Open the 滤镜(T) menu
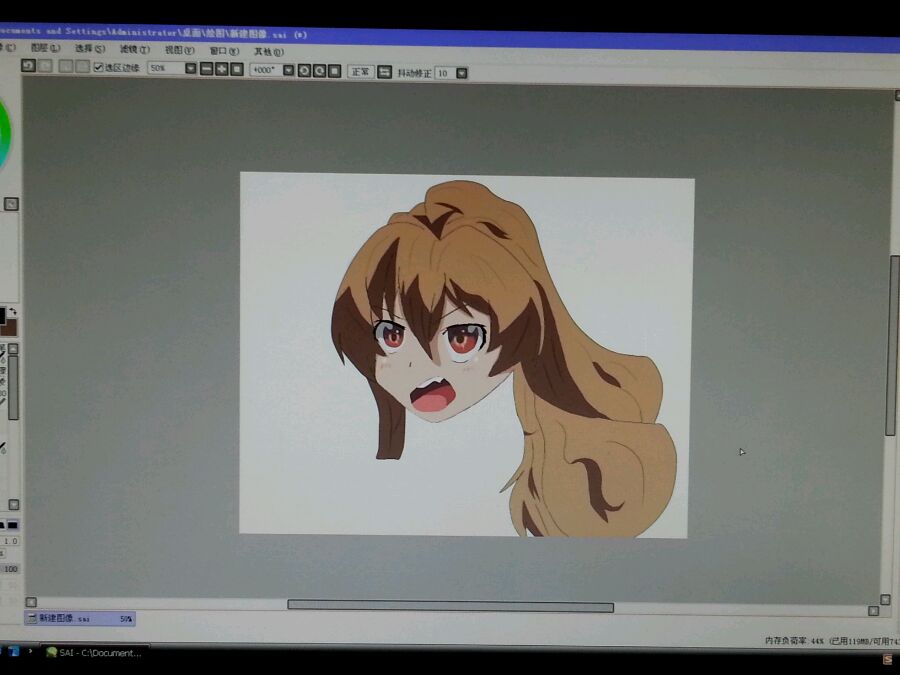Image resolution: width=900 pixels, height=675 pixels. tap(135, 49)
